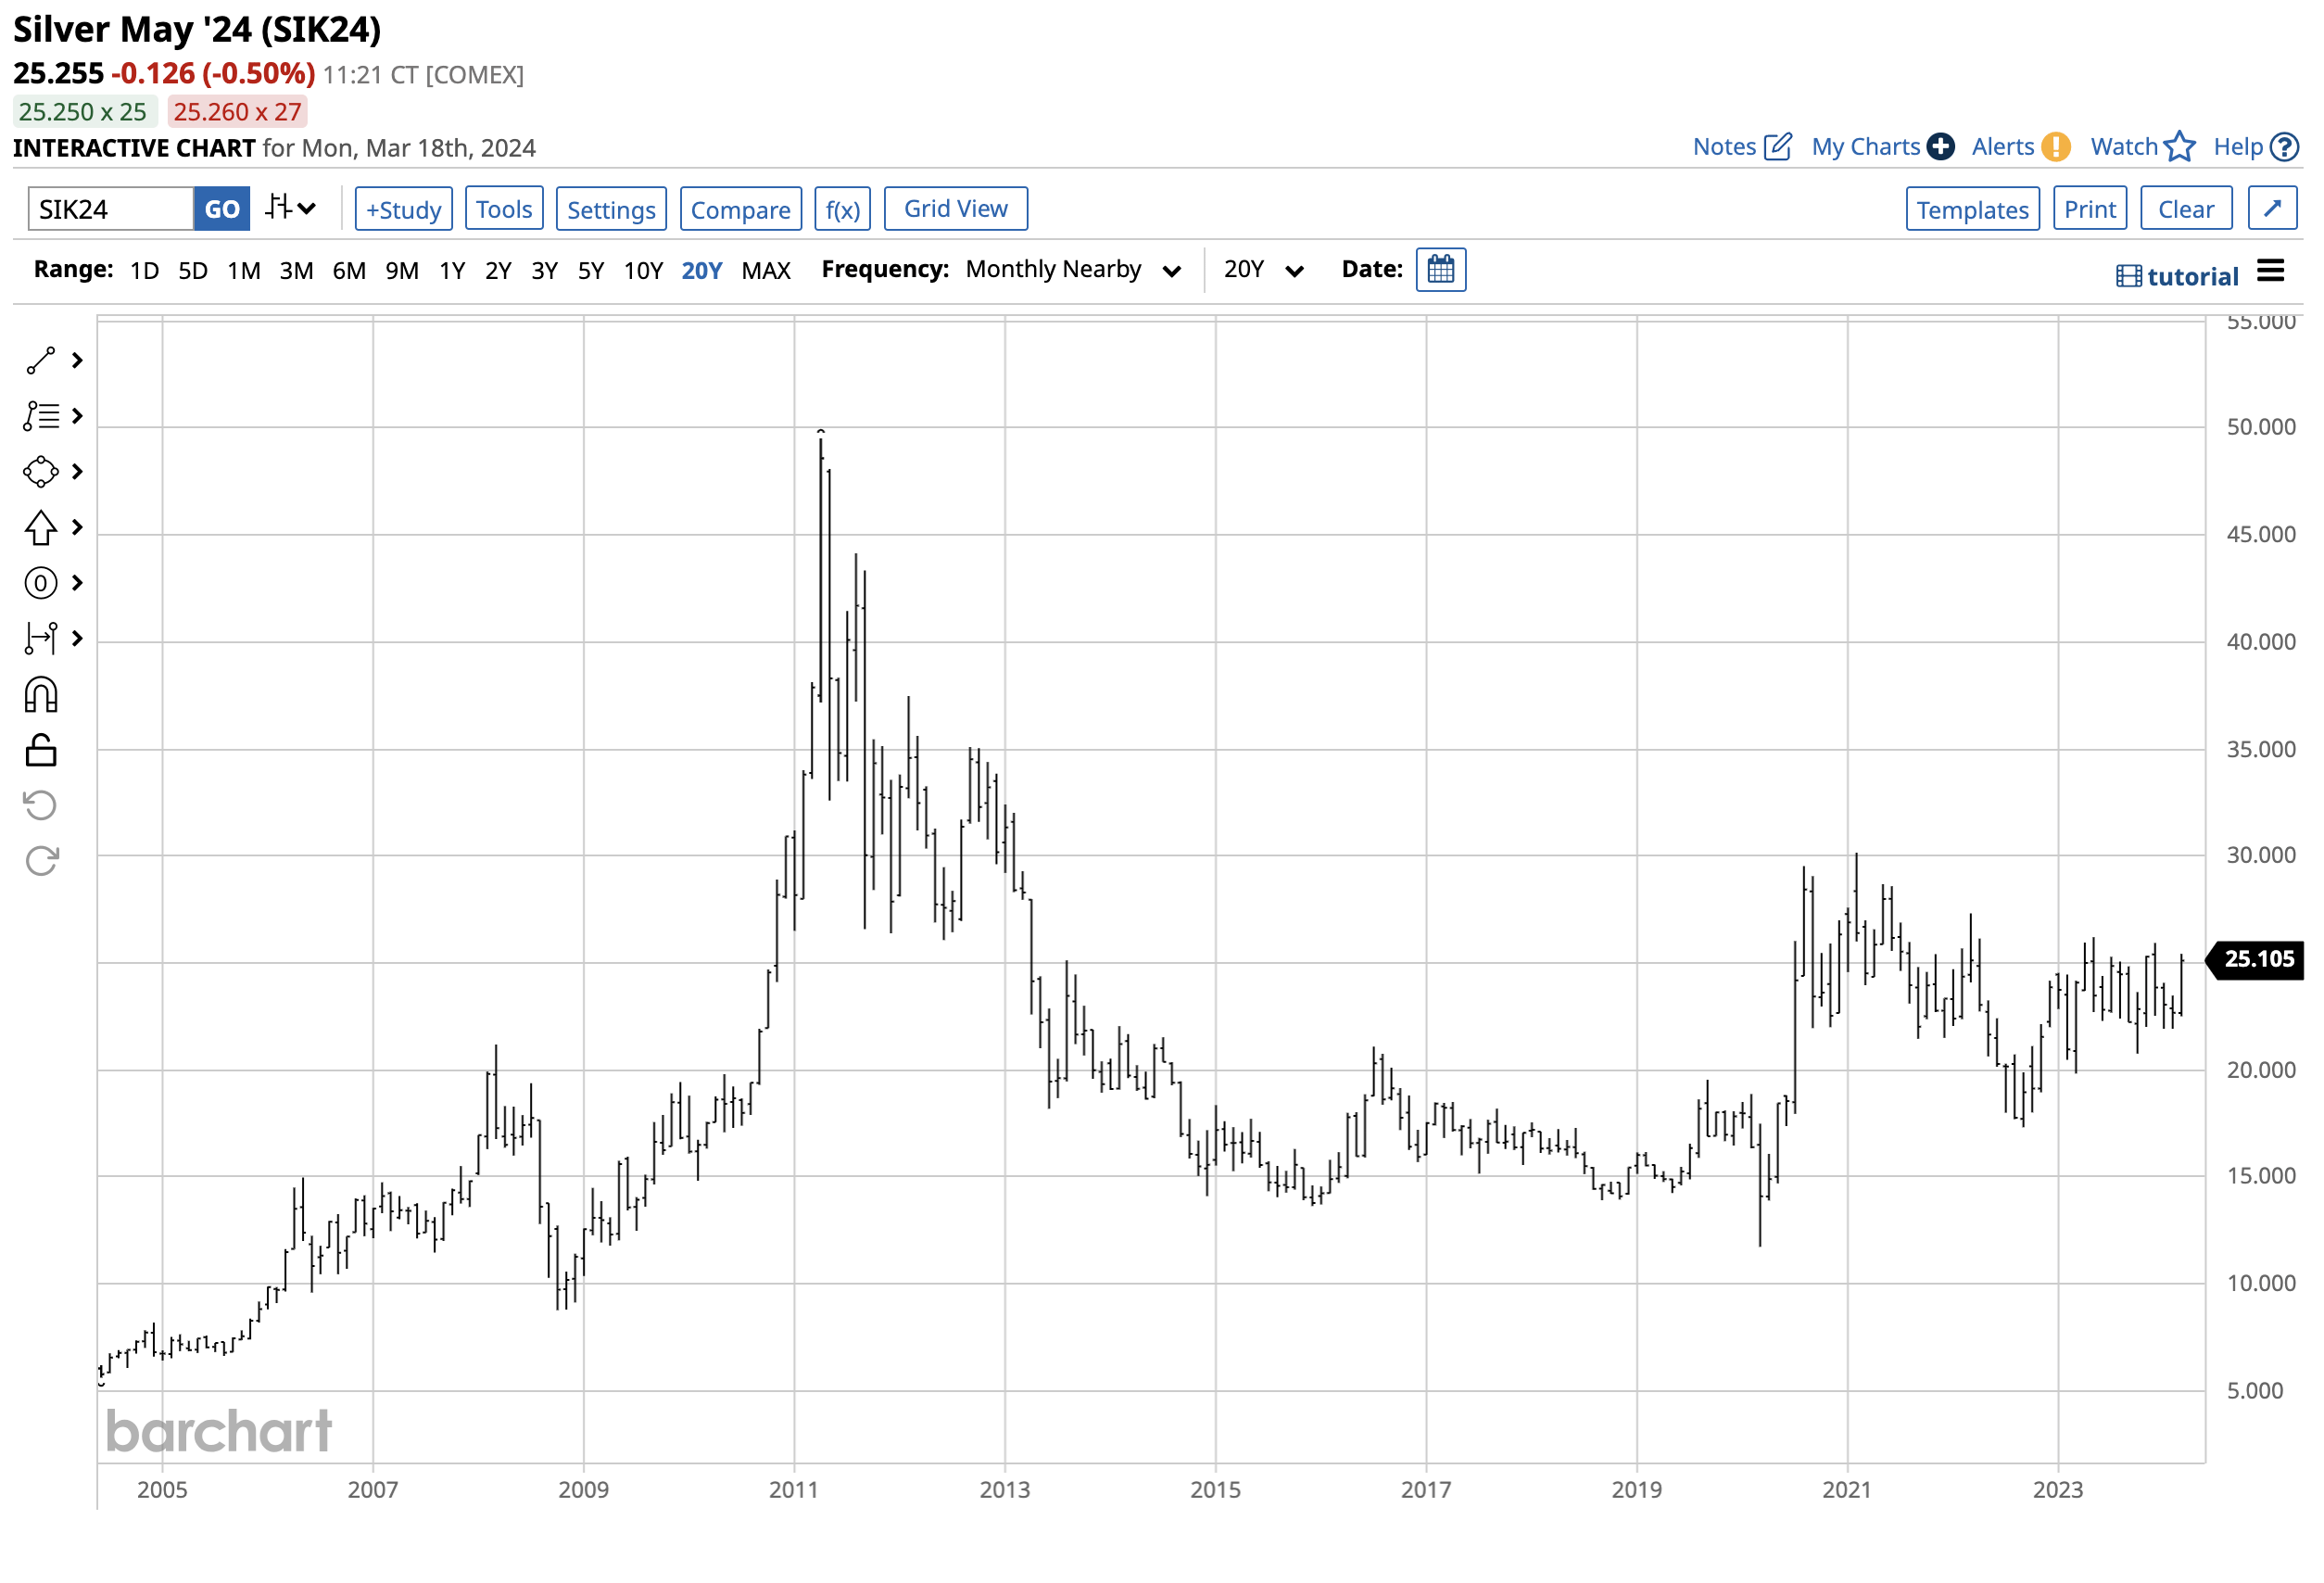Image resolution: width=2324 pixels, height=1583 pixels.
Task: Open the date calendar picker icon
Action: (x=1441, y=270)
